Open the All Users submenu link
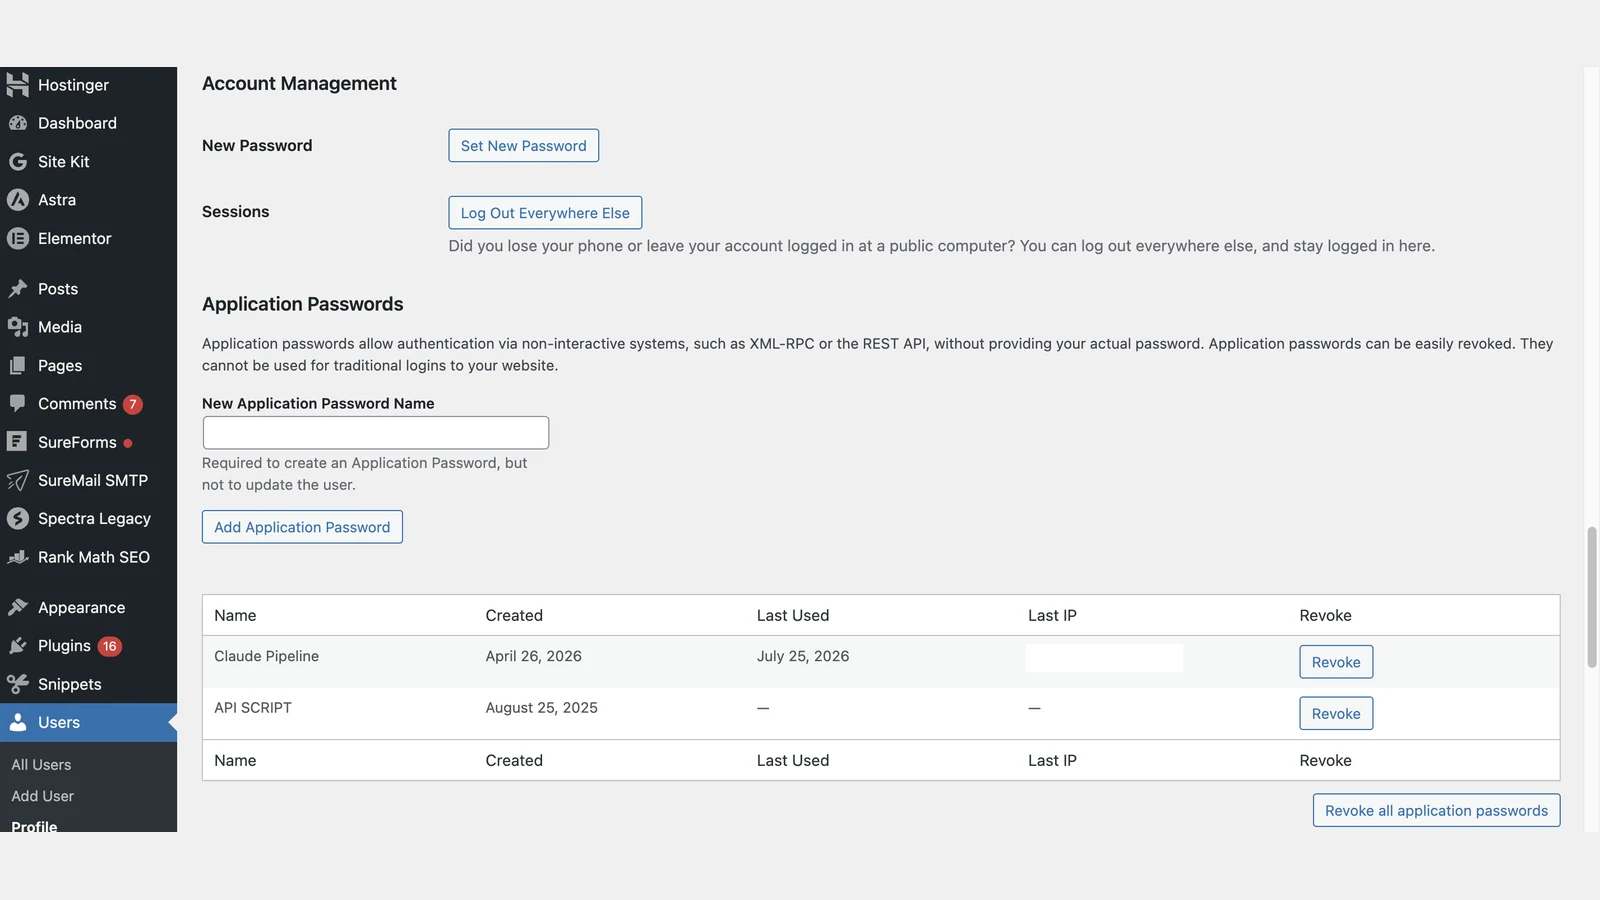 [41, 765]
